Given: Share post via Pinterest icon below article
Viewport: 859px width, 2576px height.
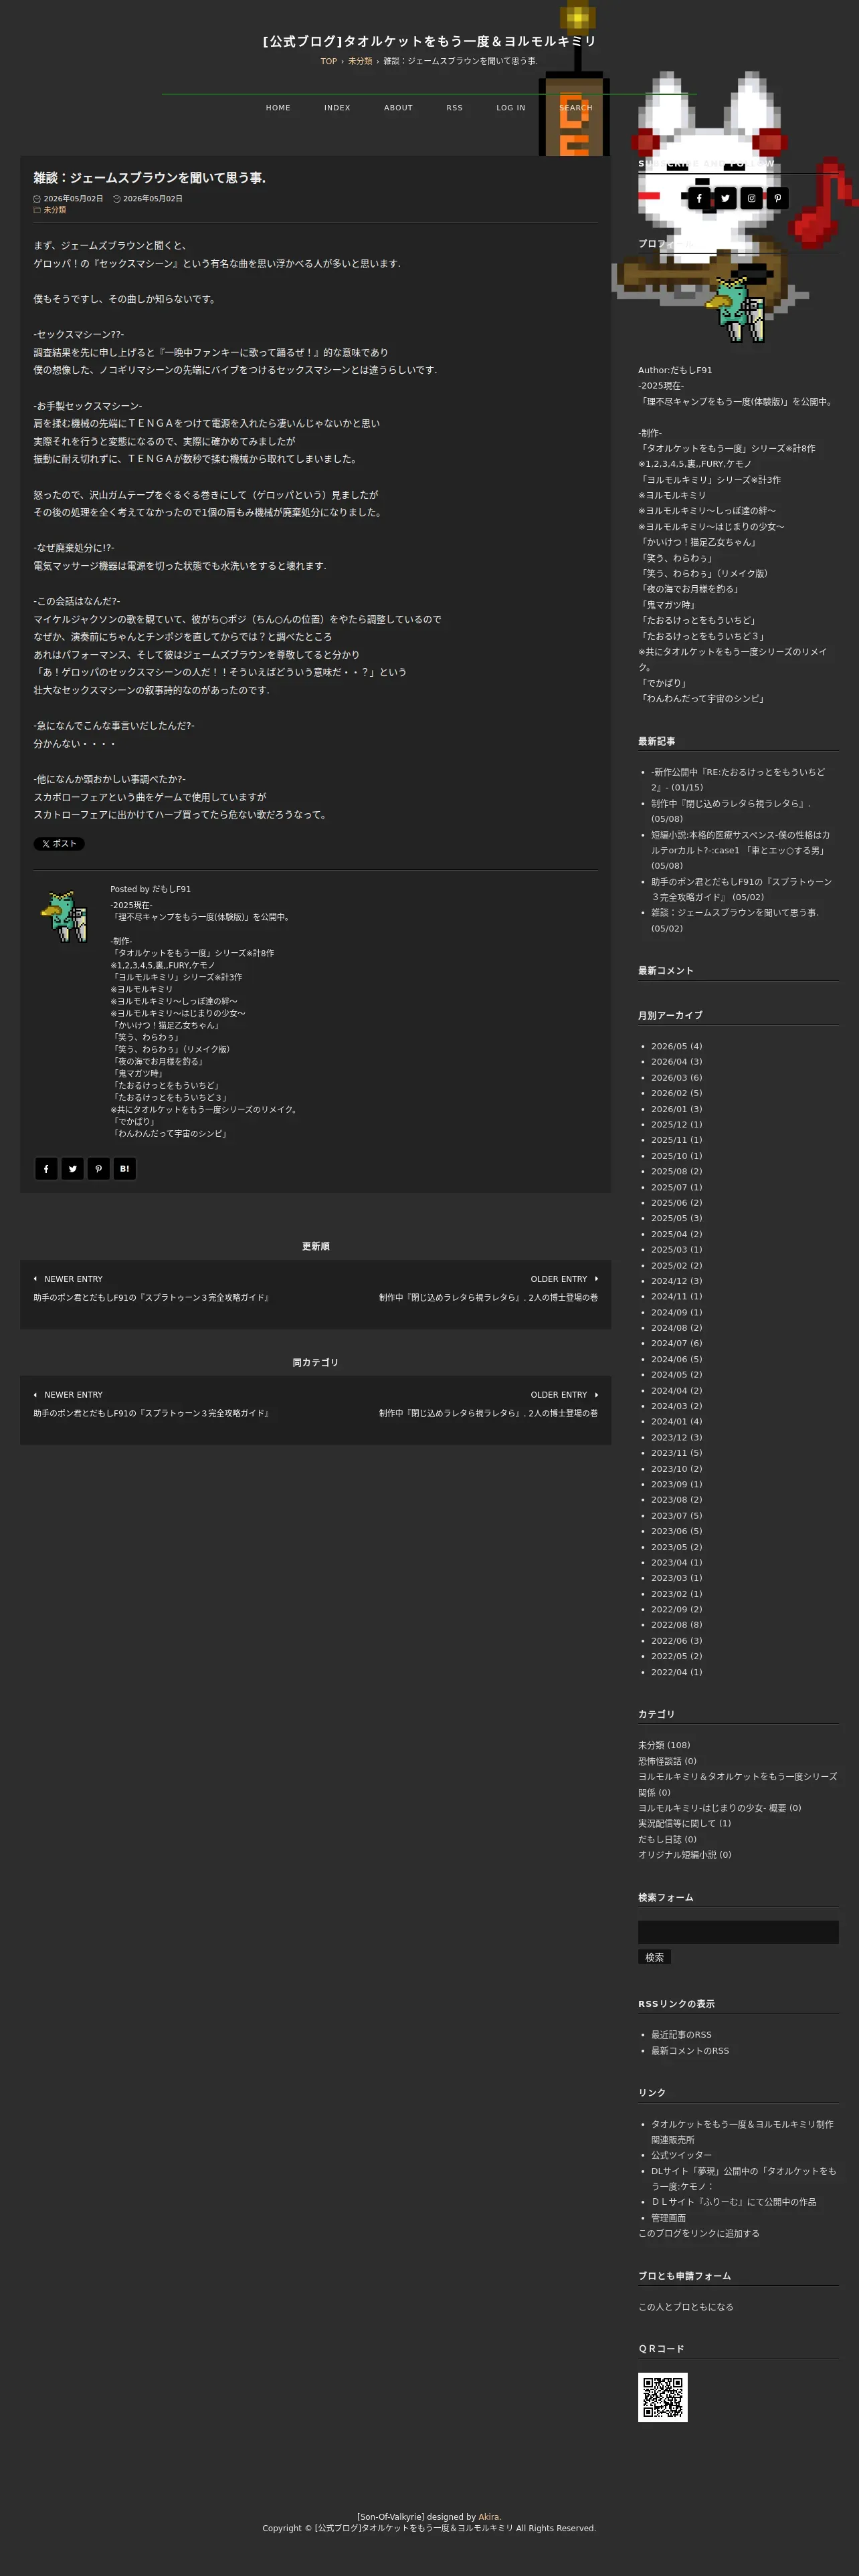Looking at the screenshot, I should pos(98,1168).
